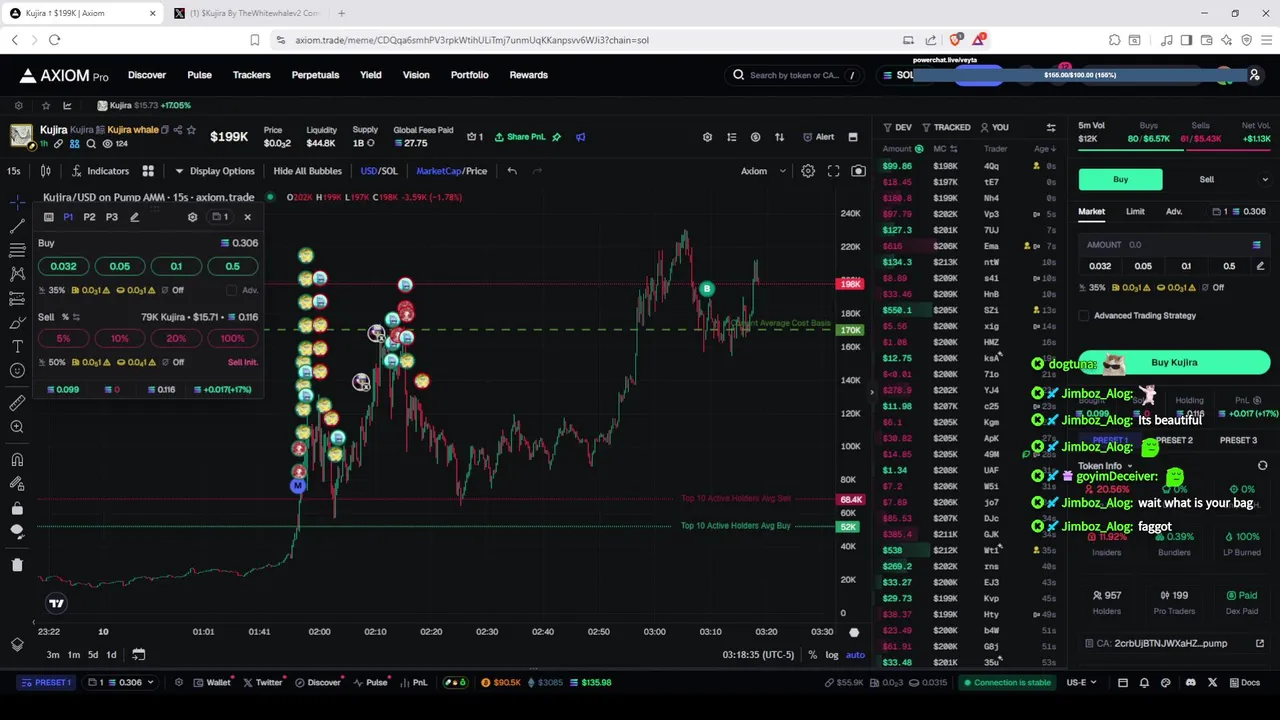1280x720 pixels.
Task: Open trades table filter settings icon
Action: 1051,128
